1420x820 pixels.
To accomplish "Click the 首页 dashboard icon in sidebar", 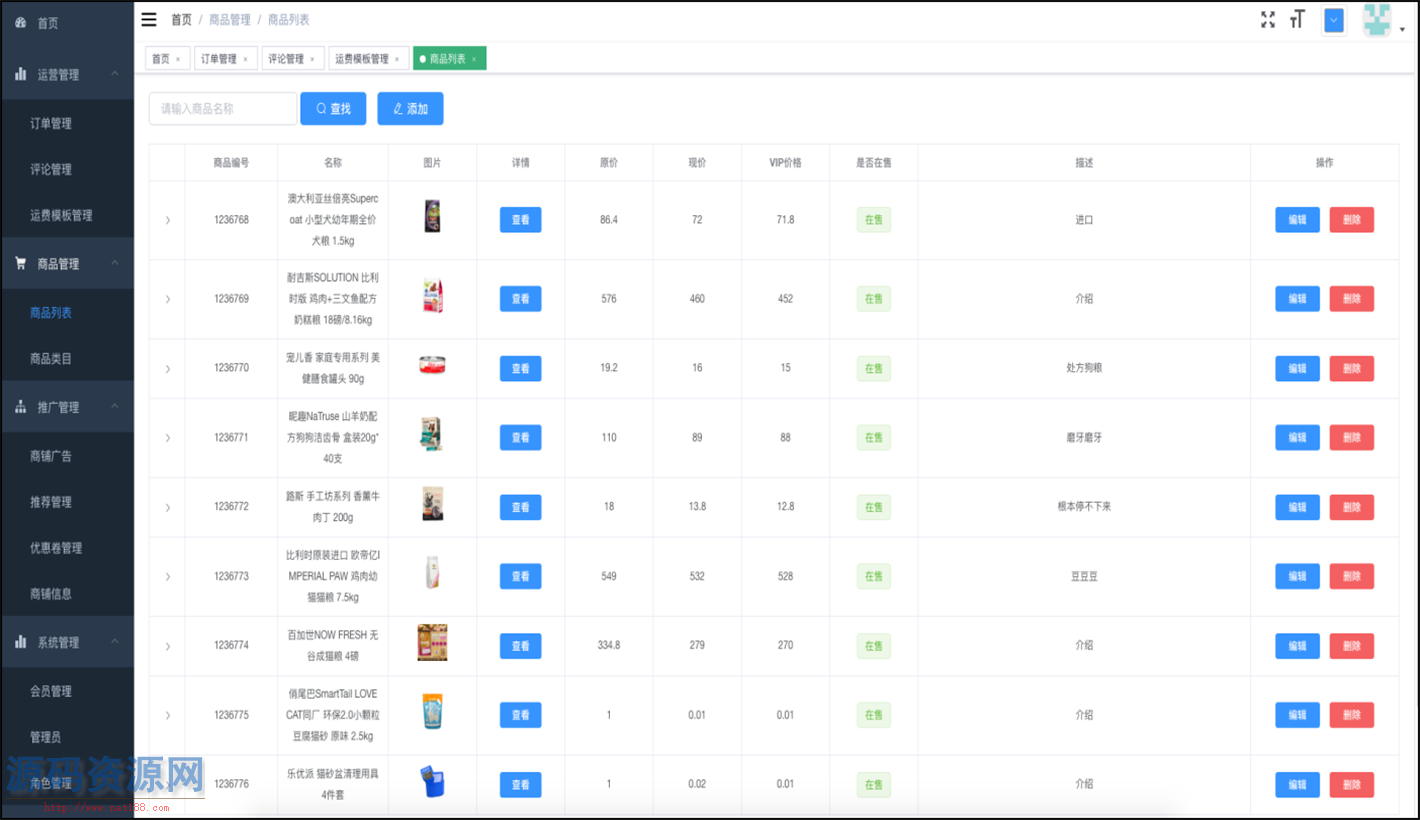I will pyautogui.click(x=21, y=23).
